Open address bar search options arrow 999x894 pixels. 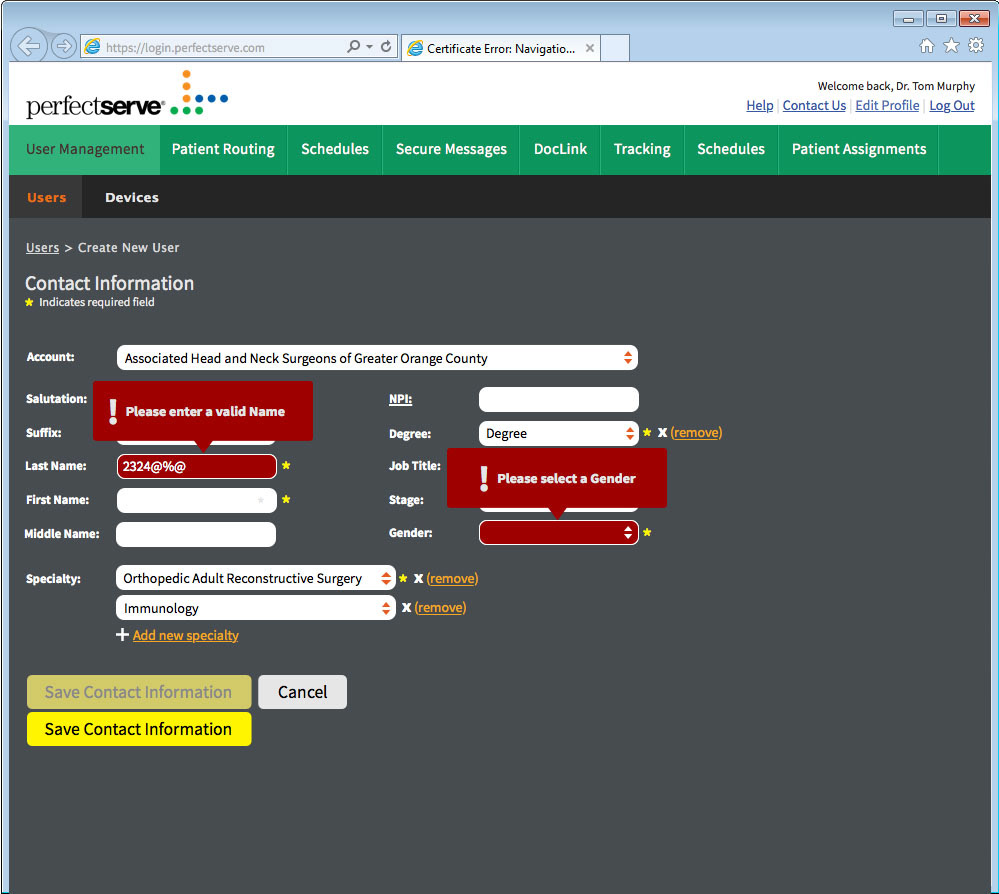point(370,46)
